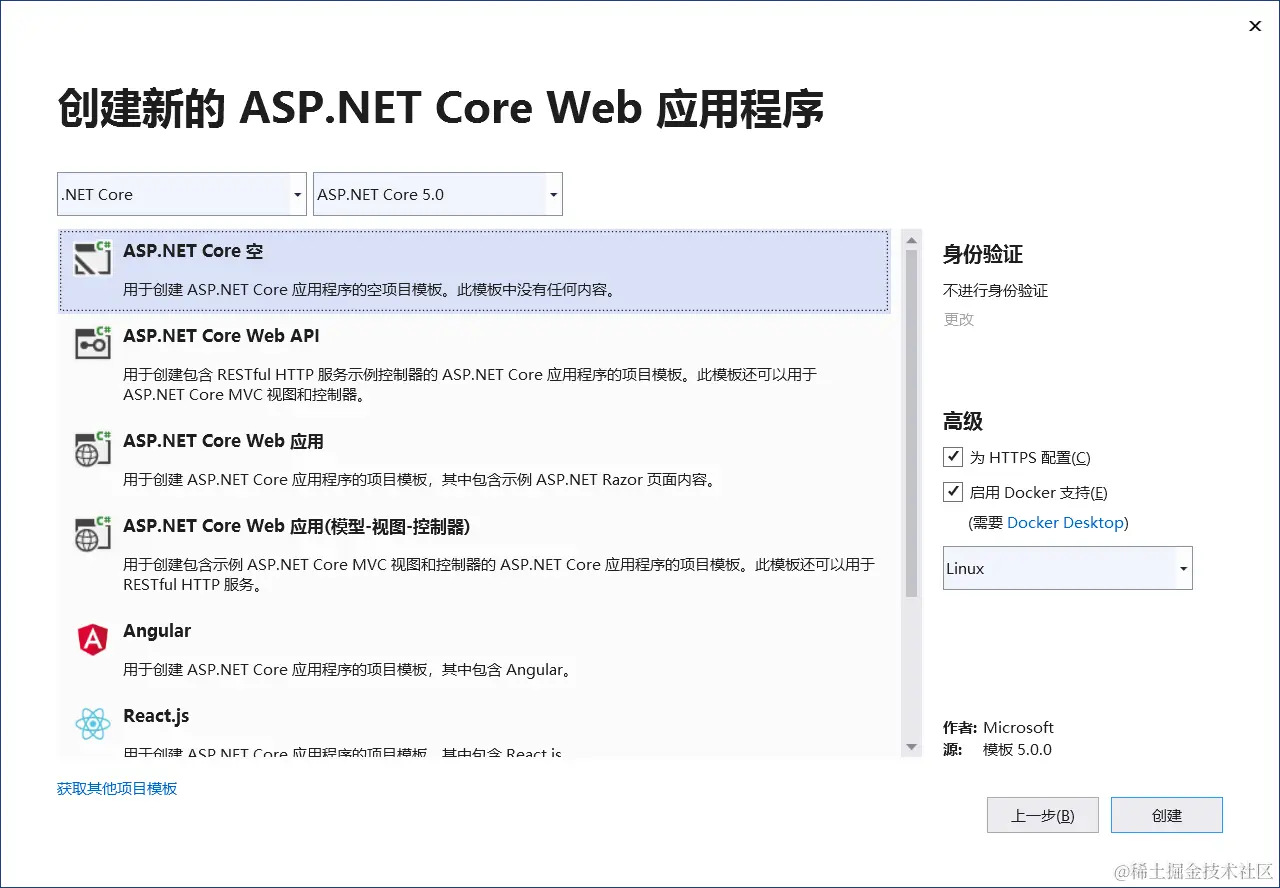
Task: Click the ASP.NET Core Web 应用 globe icon
Action: [x=93, y=448]
